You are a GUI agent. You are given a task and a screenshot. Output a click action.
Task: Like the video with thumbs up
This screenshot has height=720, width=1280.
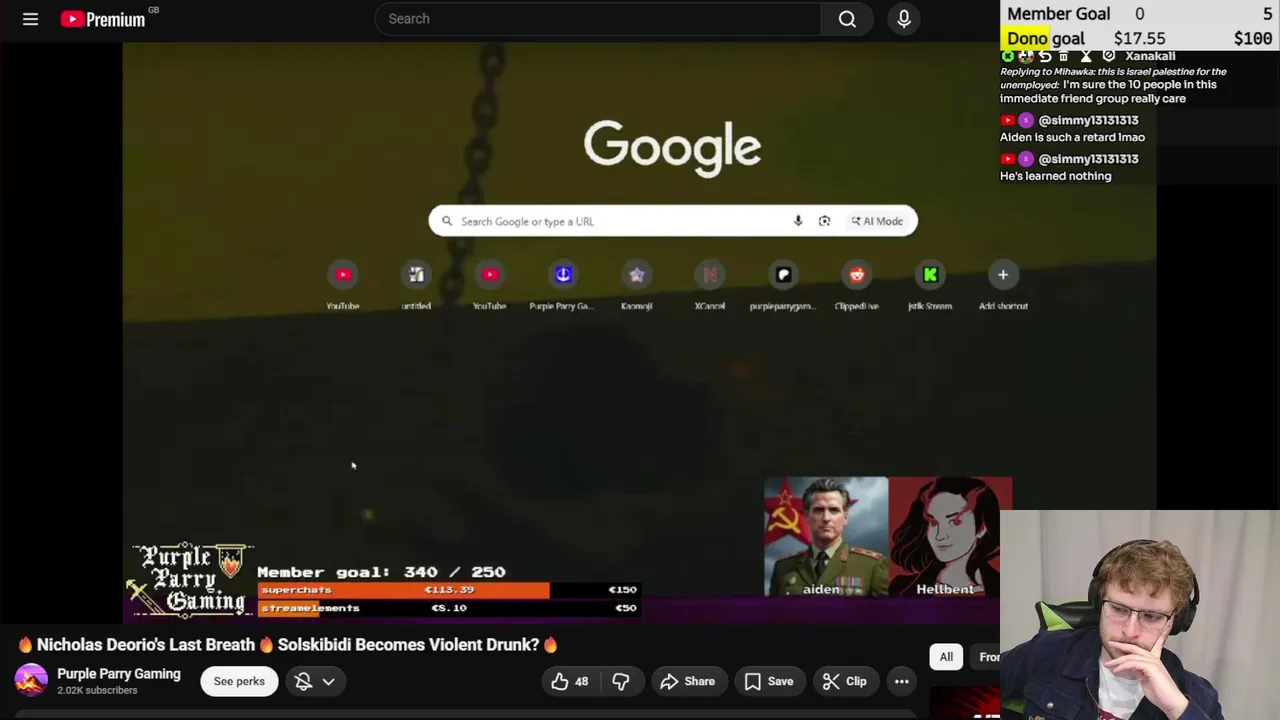tap(570, 681)
